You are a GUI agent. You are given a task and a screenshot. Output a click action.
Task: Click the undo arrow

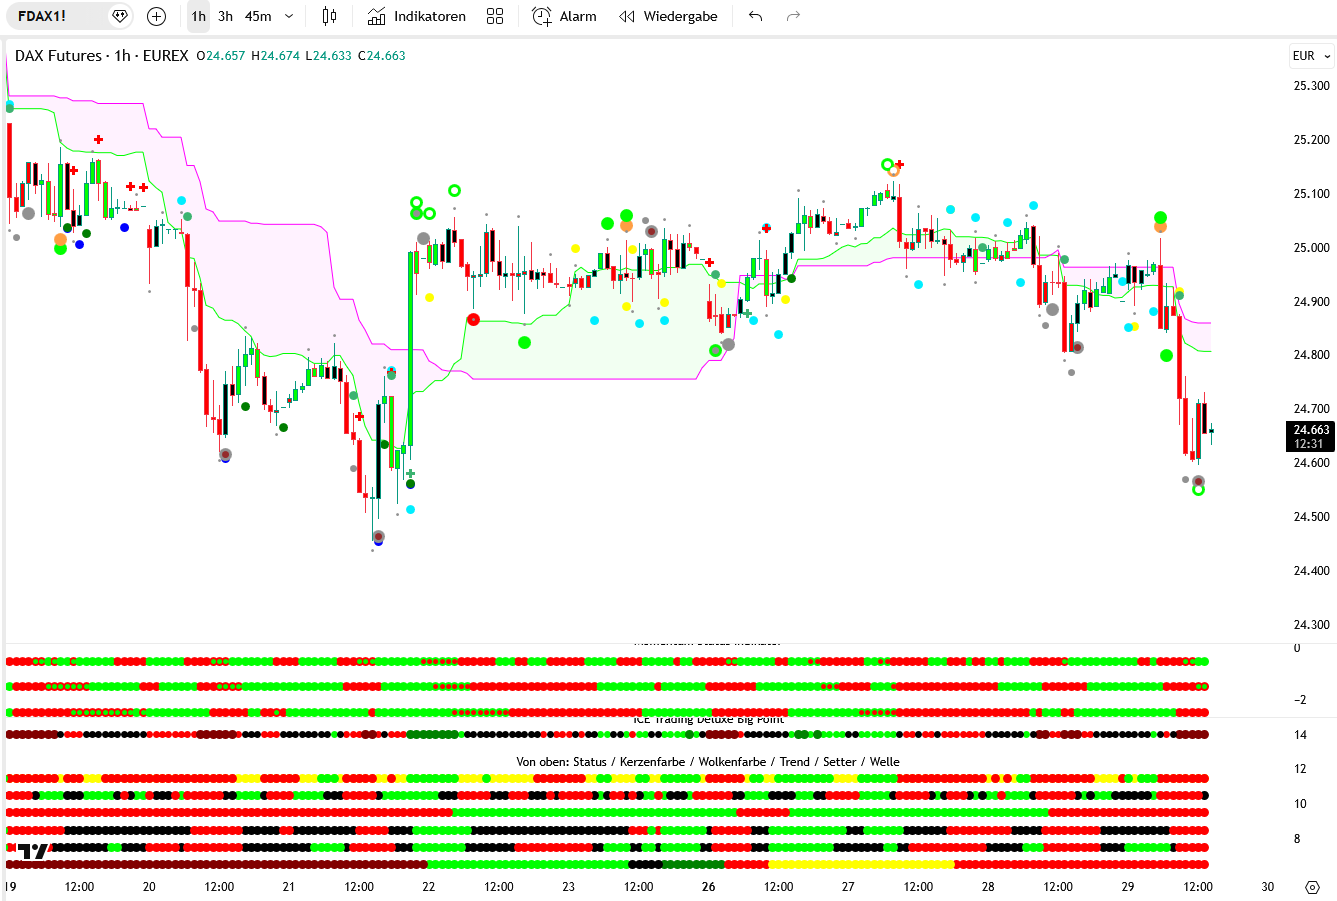point(755,16)
